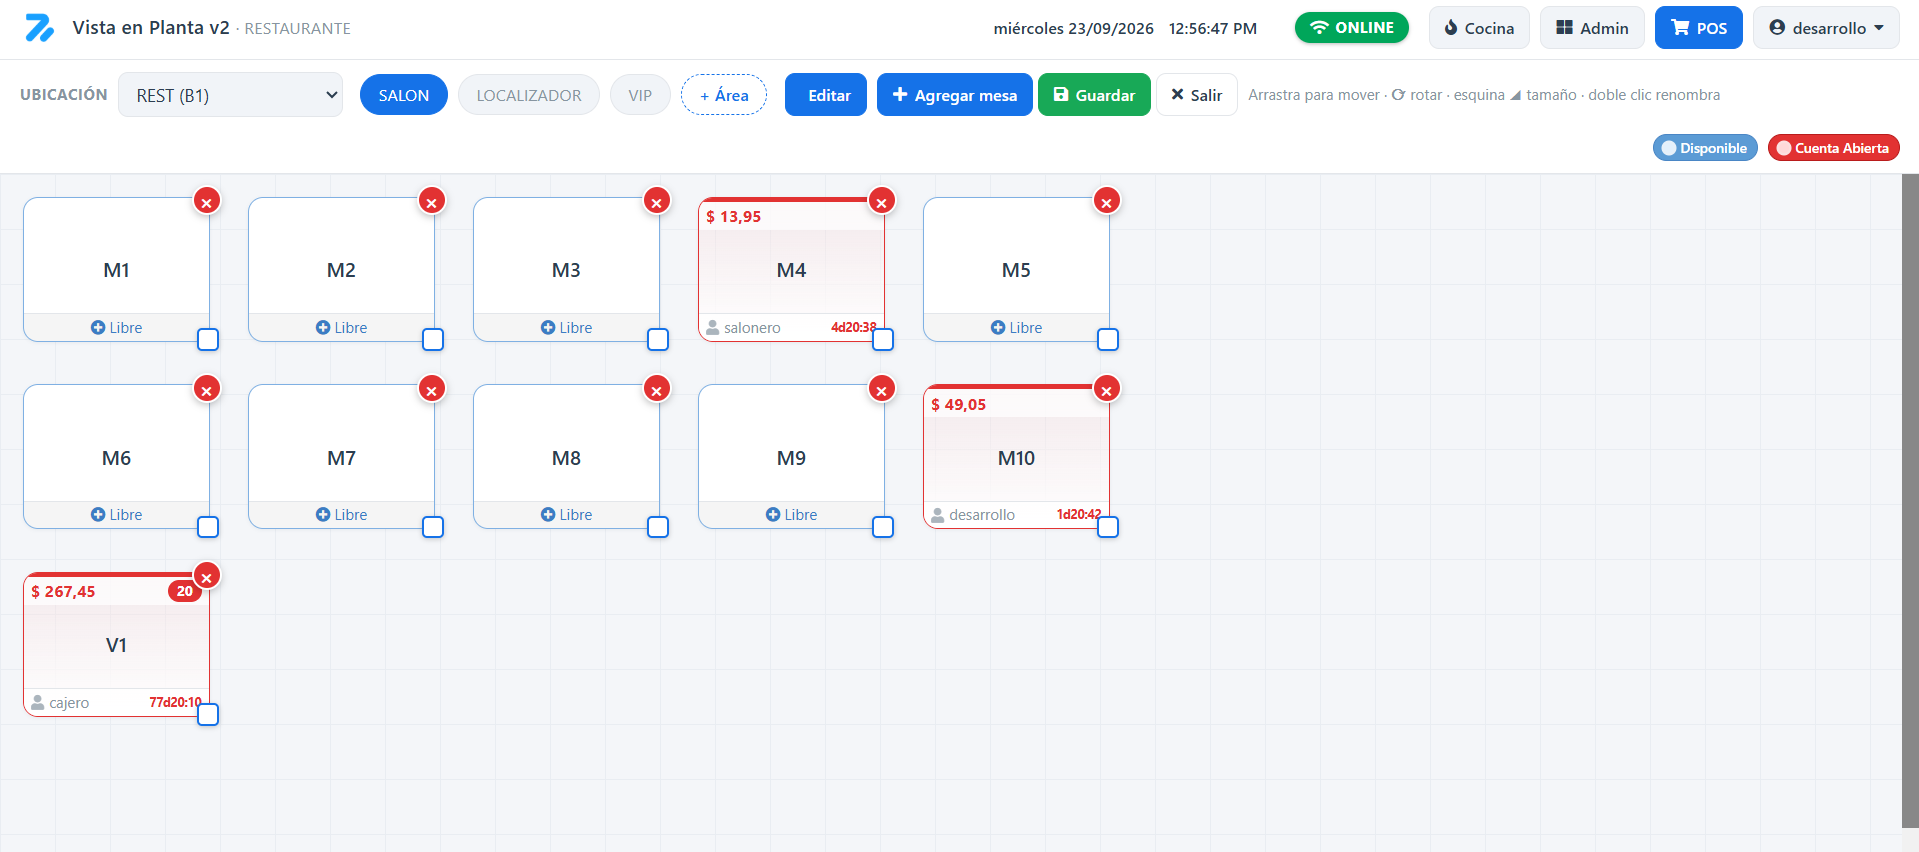The width and height of the screenshot is (1919, 852).
Task: Click the vertical scrollbar of floor plan
Action: 1910,500
